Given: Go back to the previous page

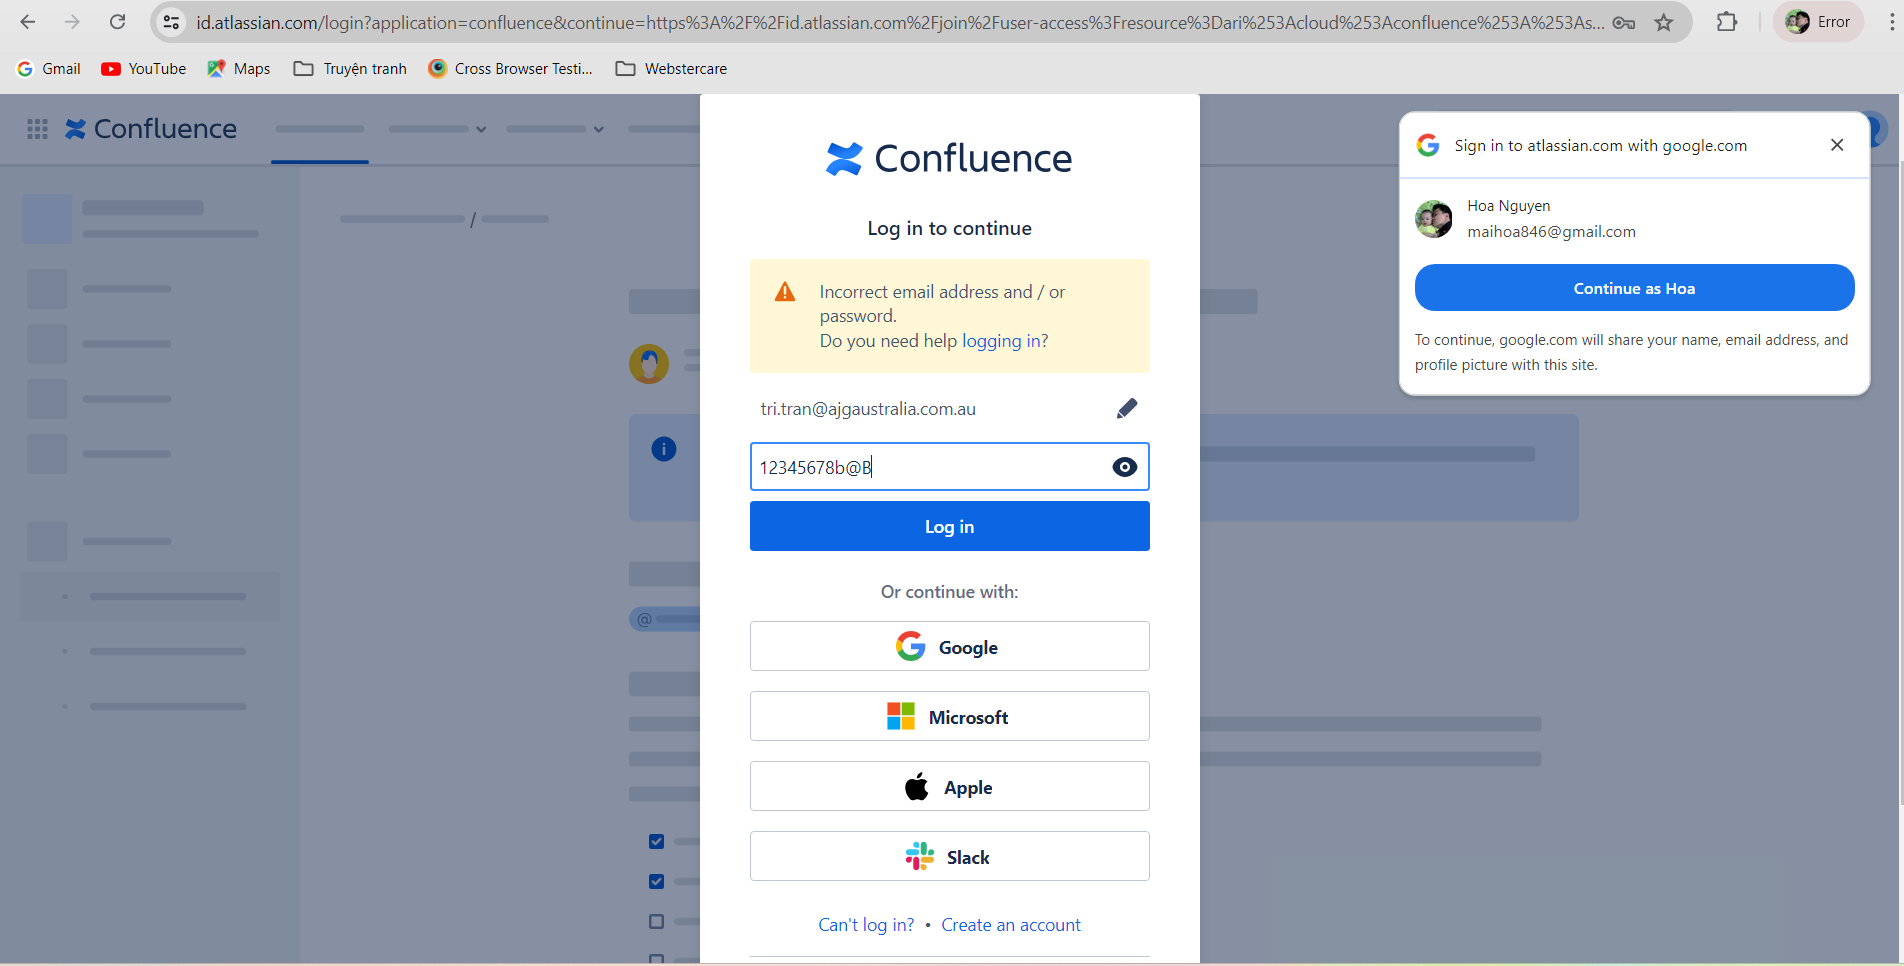Looking at the screenshot, I should coord(28,22).
